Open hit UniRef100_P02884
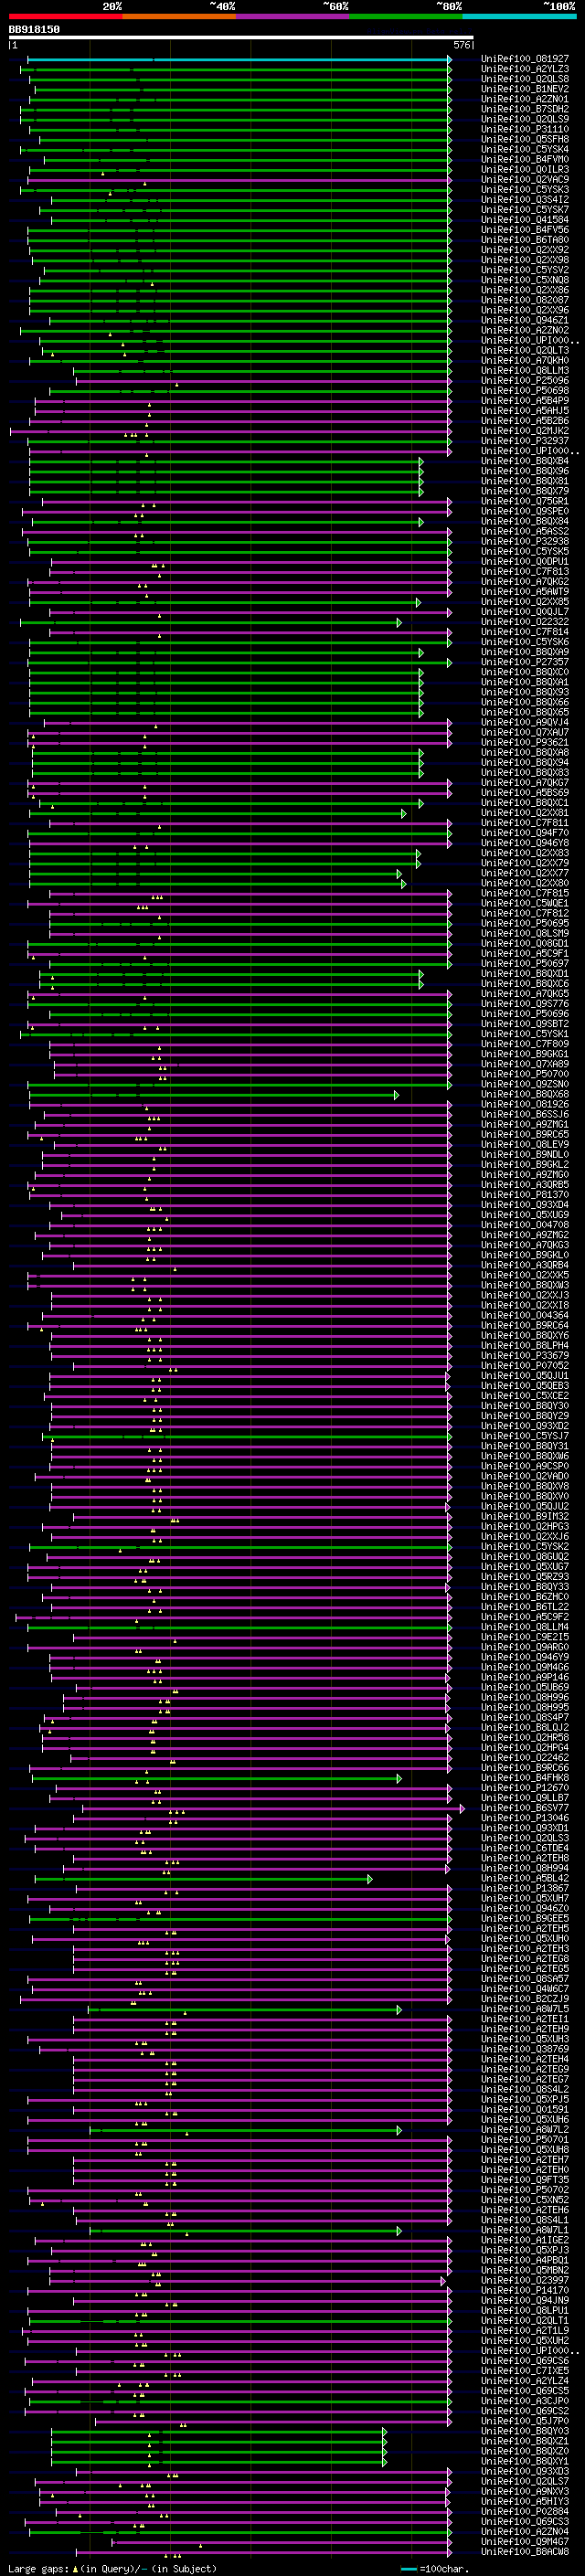 (x=525, y=2511)
